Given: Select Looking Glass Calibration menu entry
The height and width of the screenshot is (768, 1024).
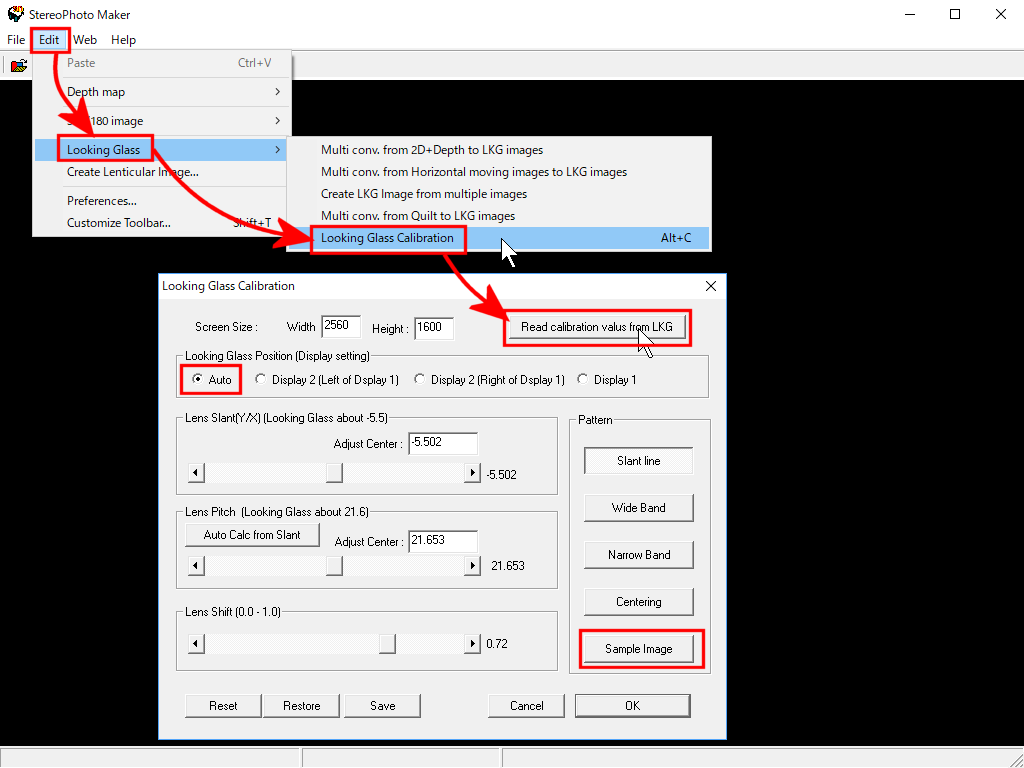Looking at the screenshot, I should [387, 238].
